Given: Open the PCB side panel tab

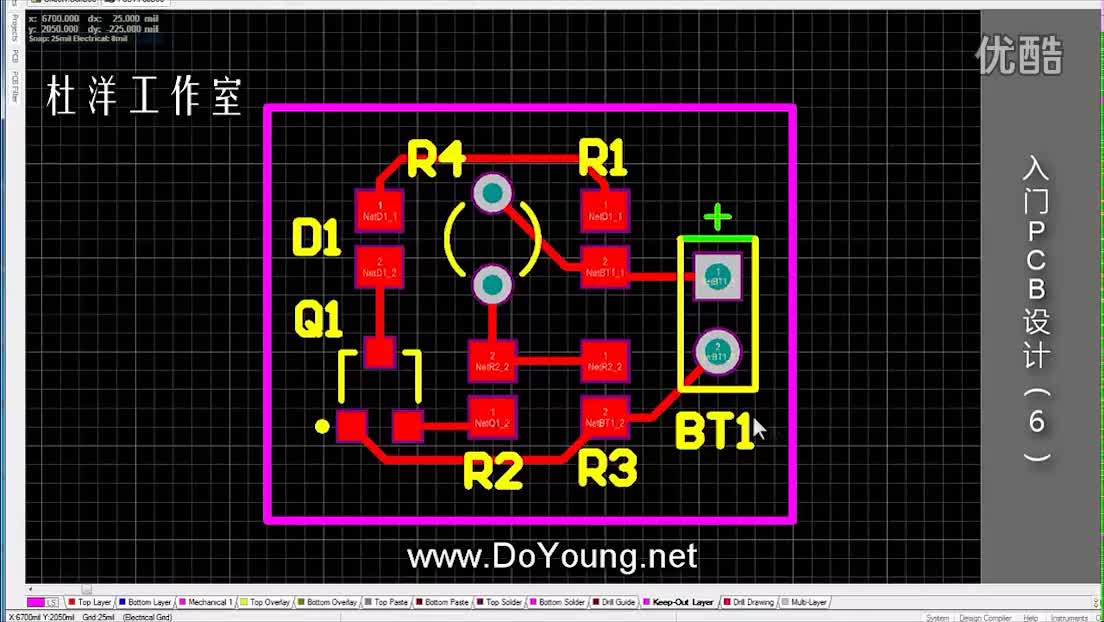Looking at the screenshot, I should point(15,56).
